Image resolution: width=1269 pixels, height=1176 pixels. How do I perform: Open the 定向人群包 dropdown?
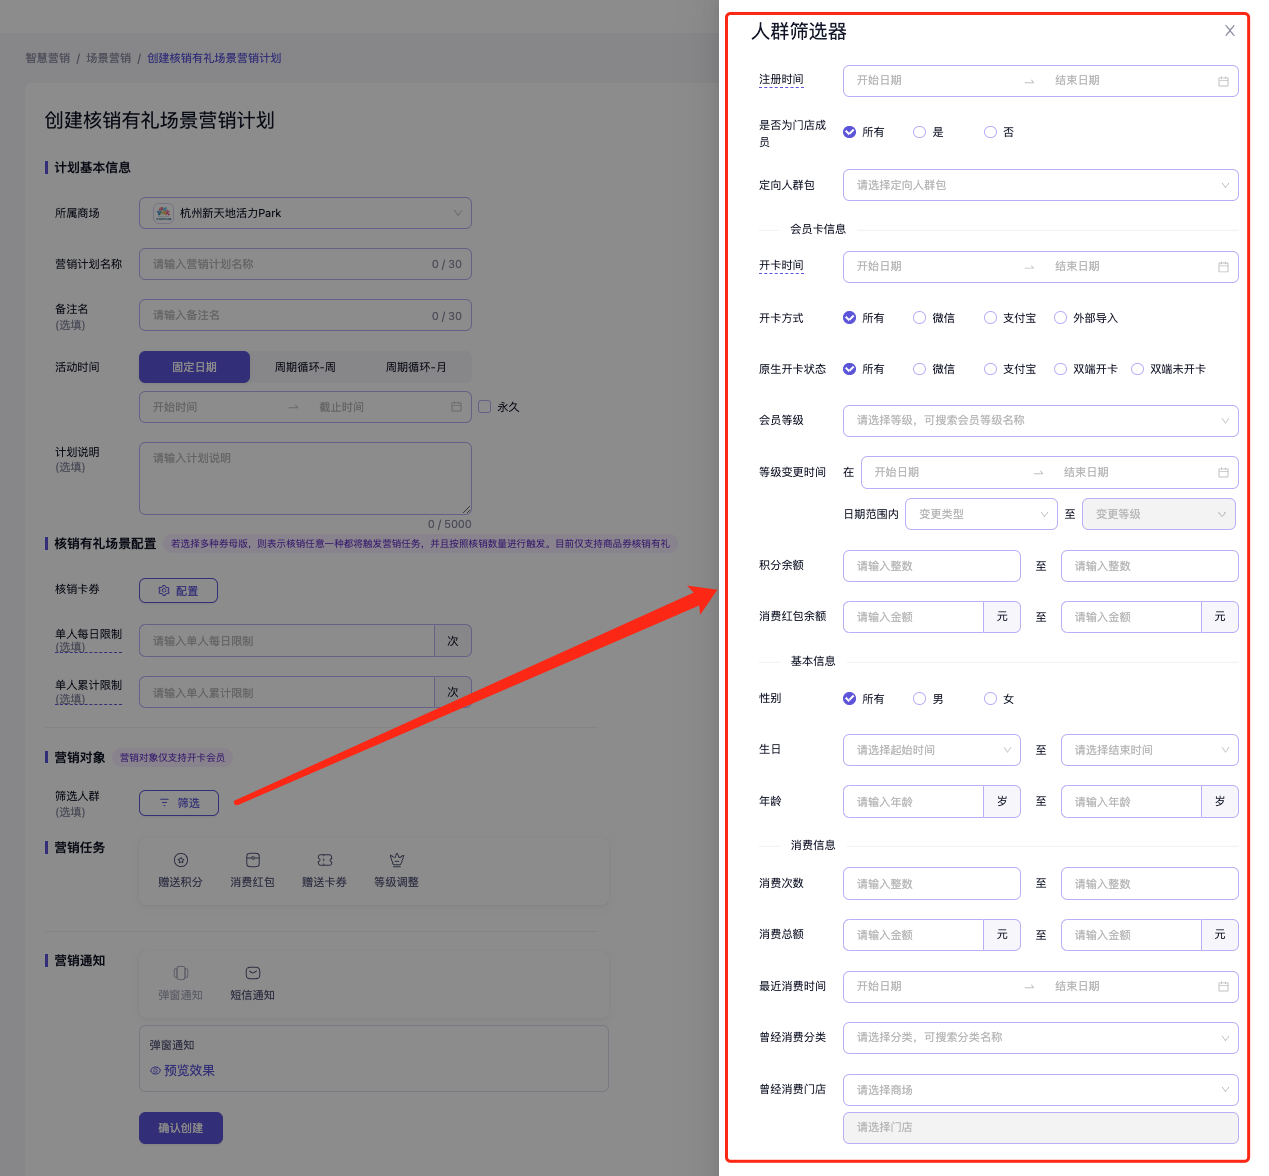(x=1040, y=185)
